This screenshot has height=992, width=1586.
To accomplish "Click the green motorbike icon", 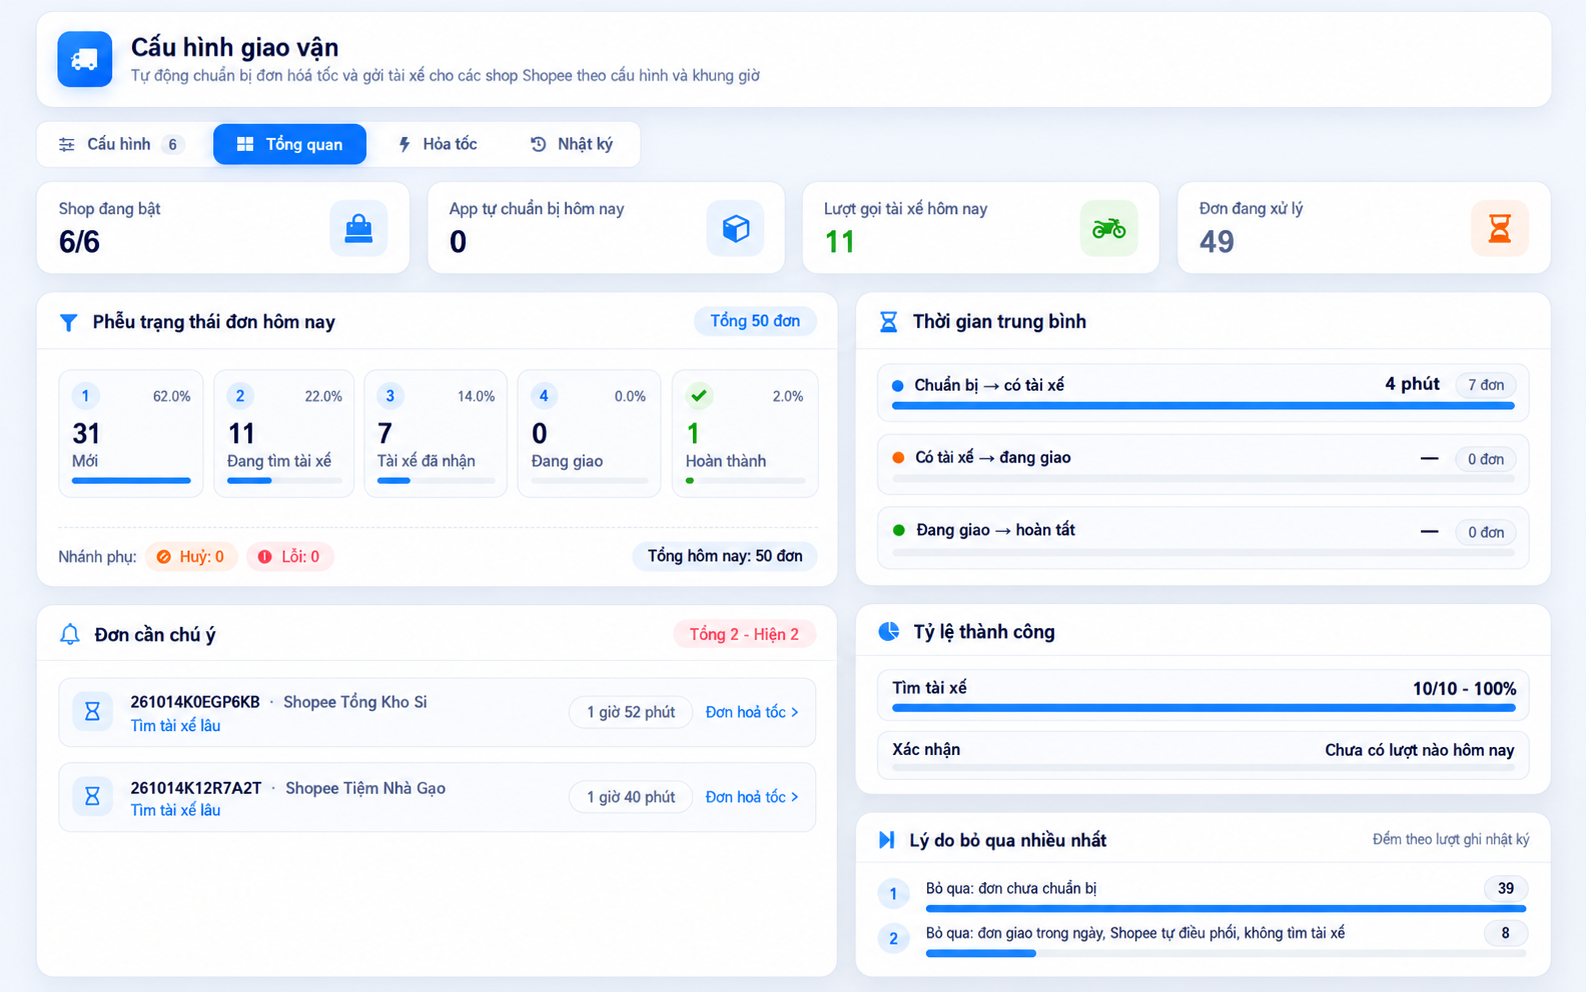I will click(1108, 229).
